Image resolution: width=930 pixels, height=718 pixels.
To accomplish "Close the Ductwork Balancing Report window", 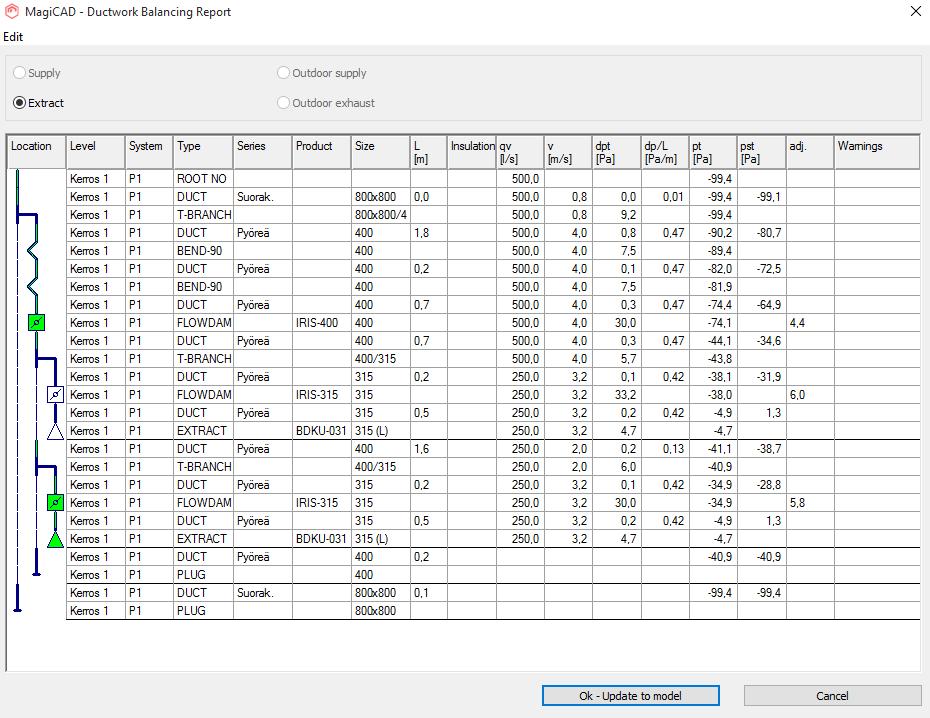I will (x=916, y=11).
